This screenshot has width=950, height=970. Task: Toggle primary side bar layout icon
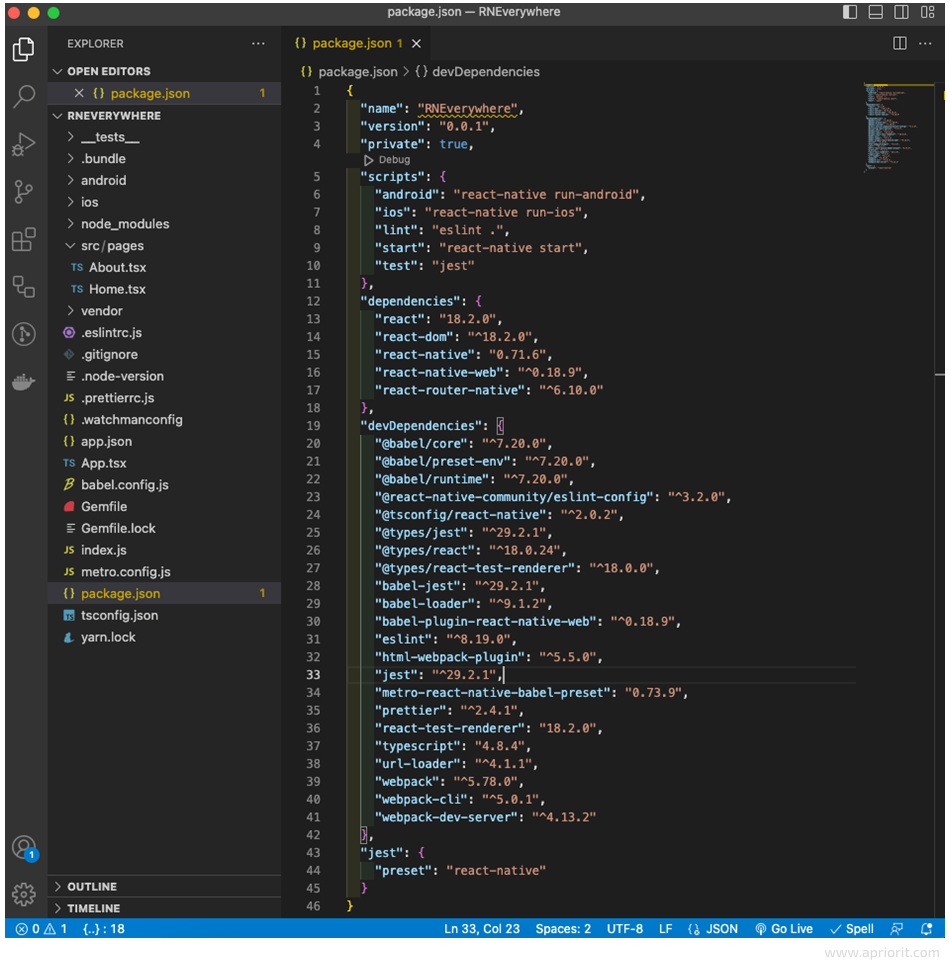coord(850,12)
